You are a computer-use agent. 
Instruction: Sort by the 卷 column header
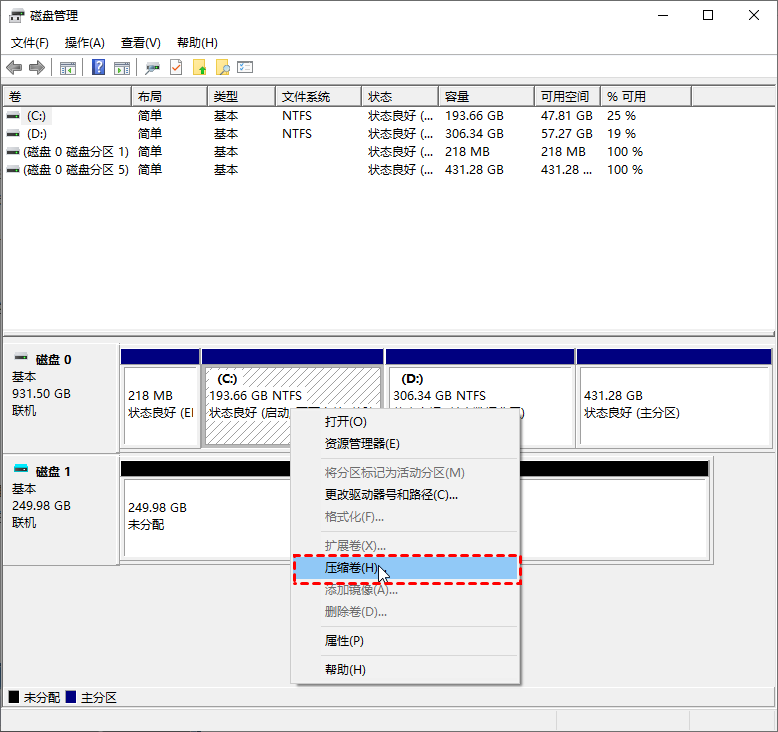click(67, 96)
